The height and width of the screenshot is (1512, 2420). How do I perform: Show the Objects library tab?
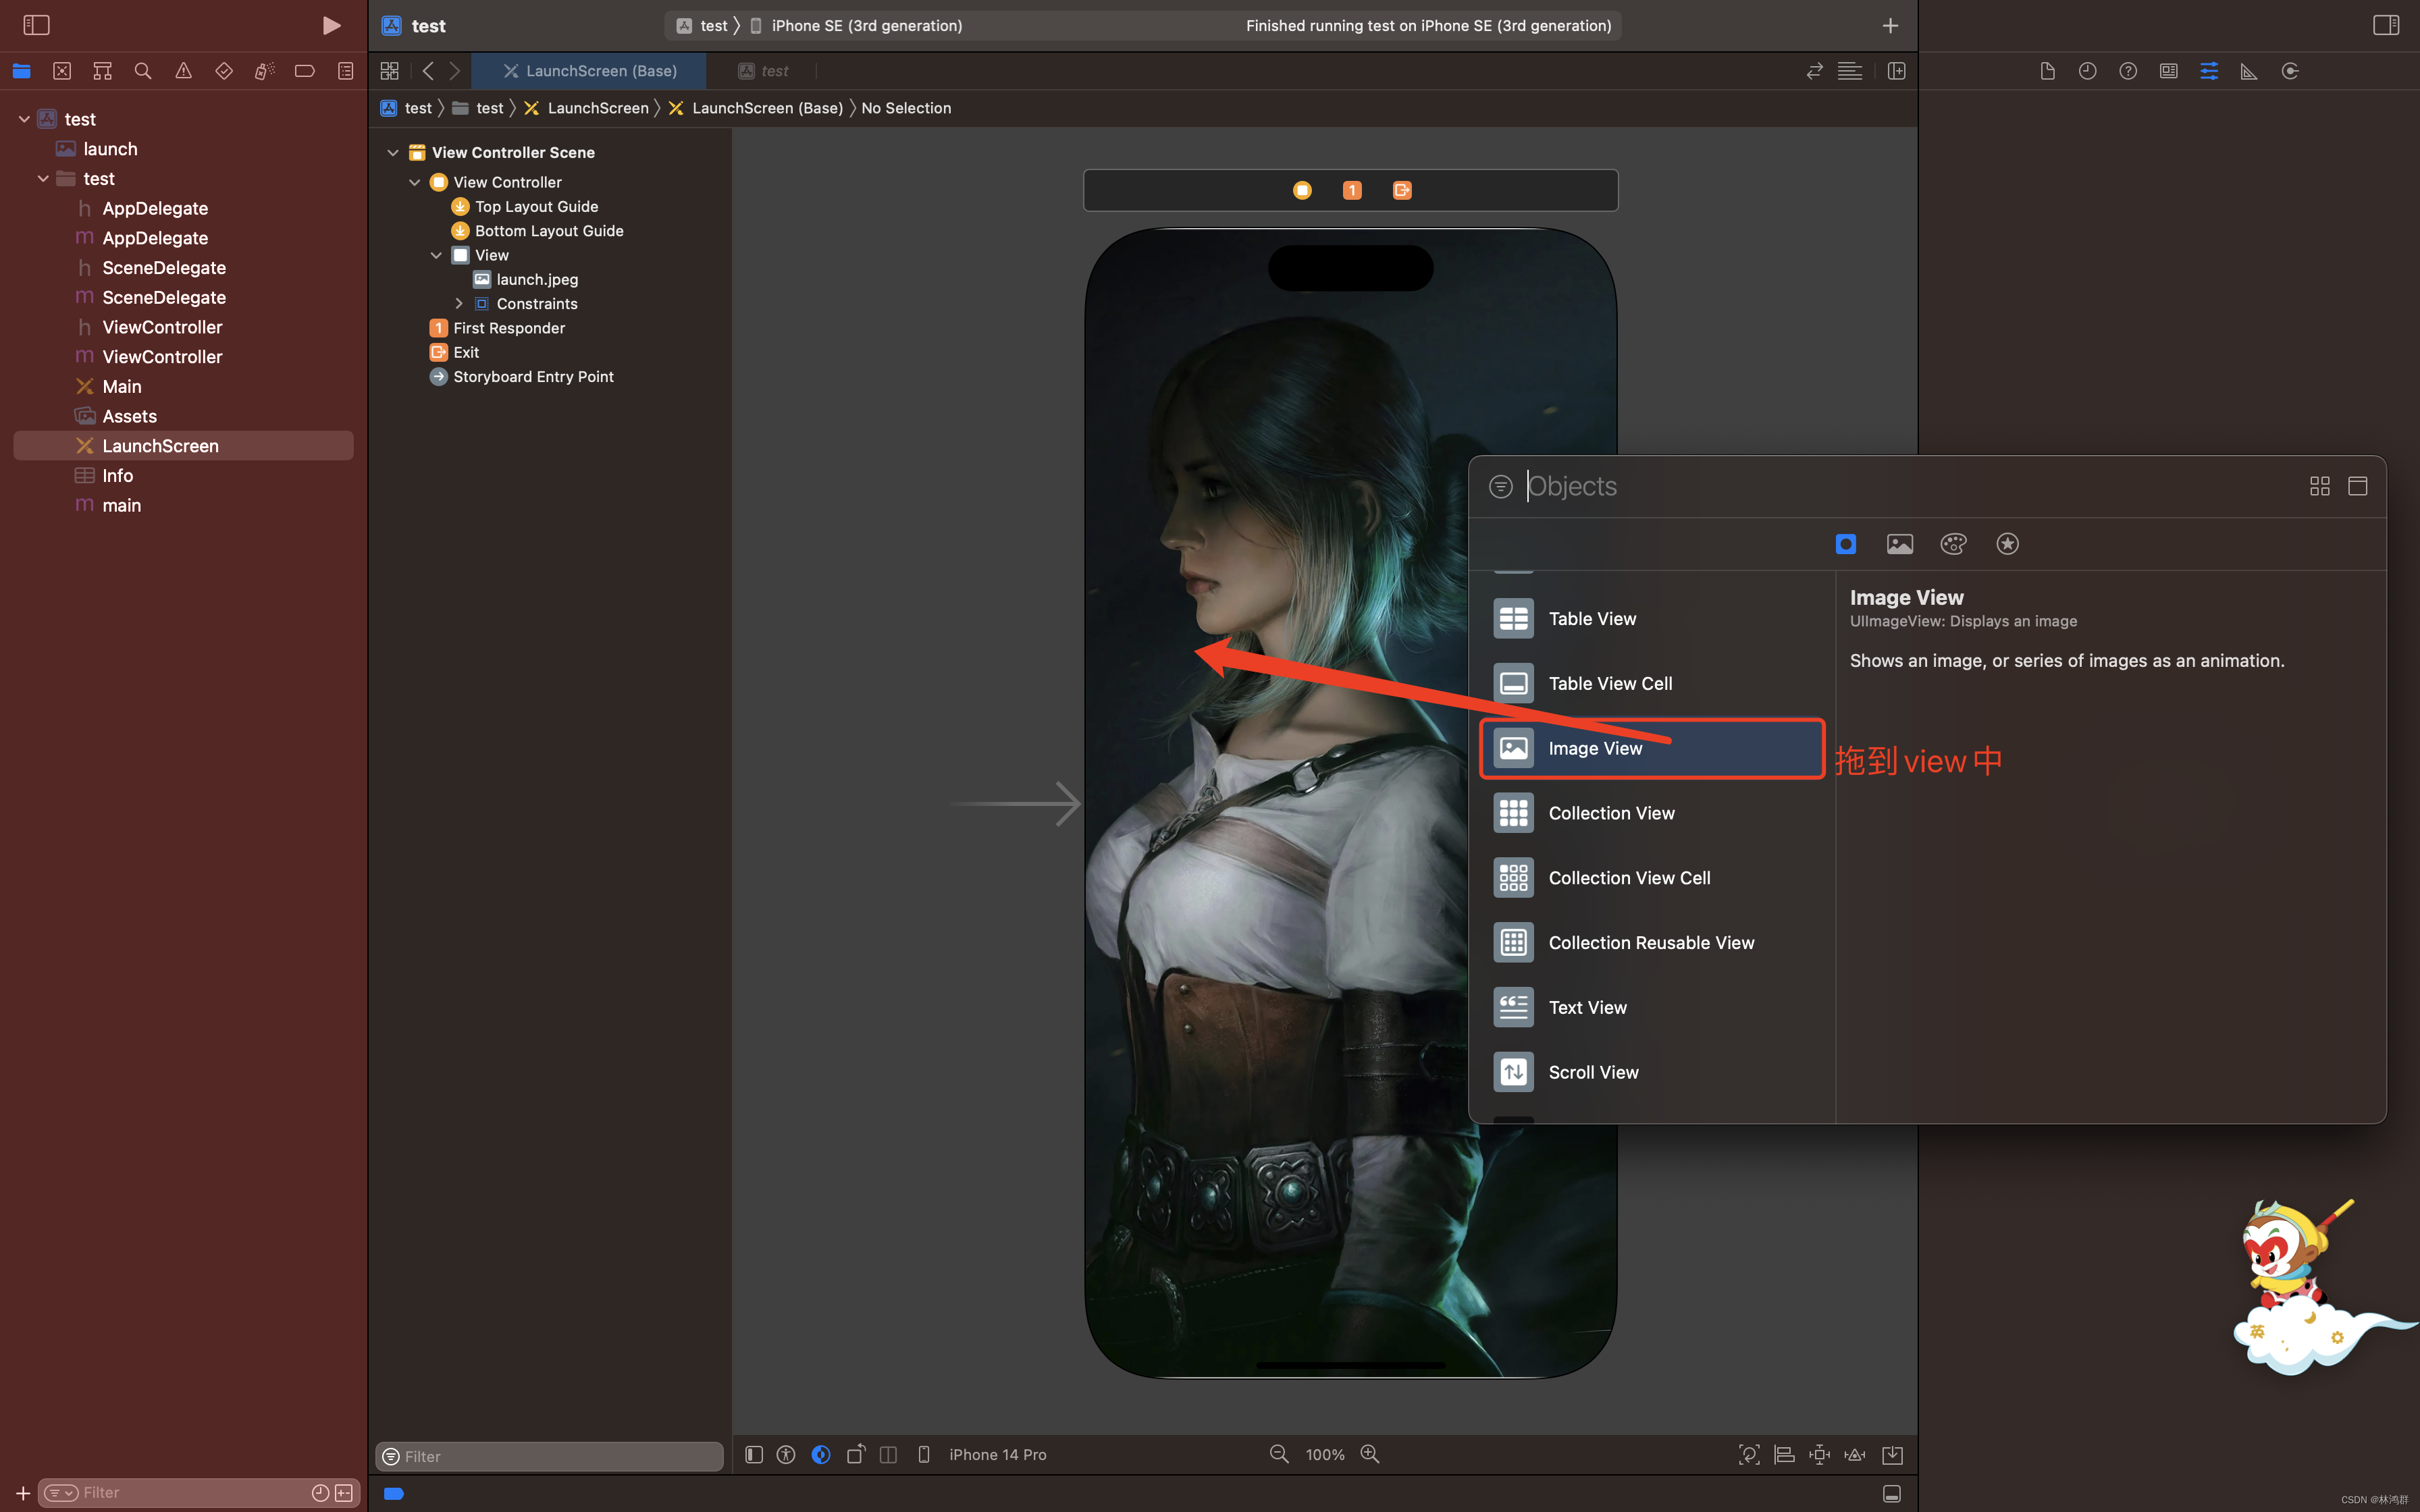point(1846,544)
